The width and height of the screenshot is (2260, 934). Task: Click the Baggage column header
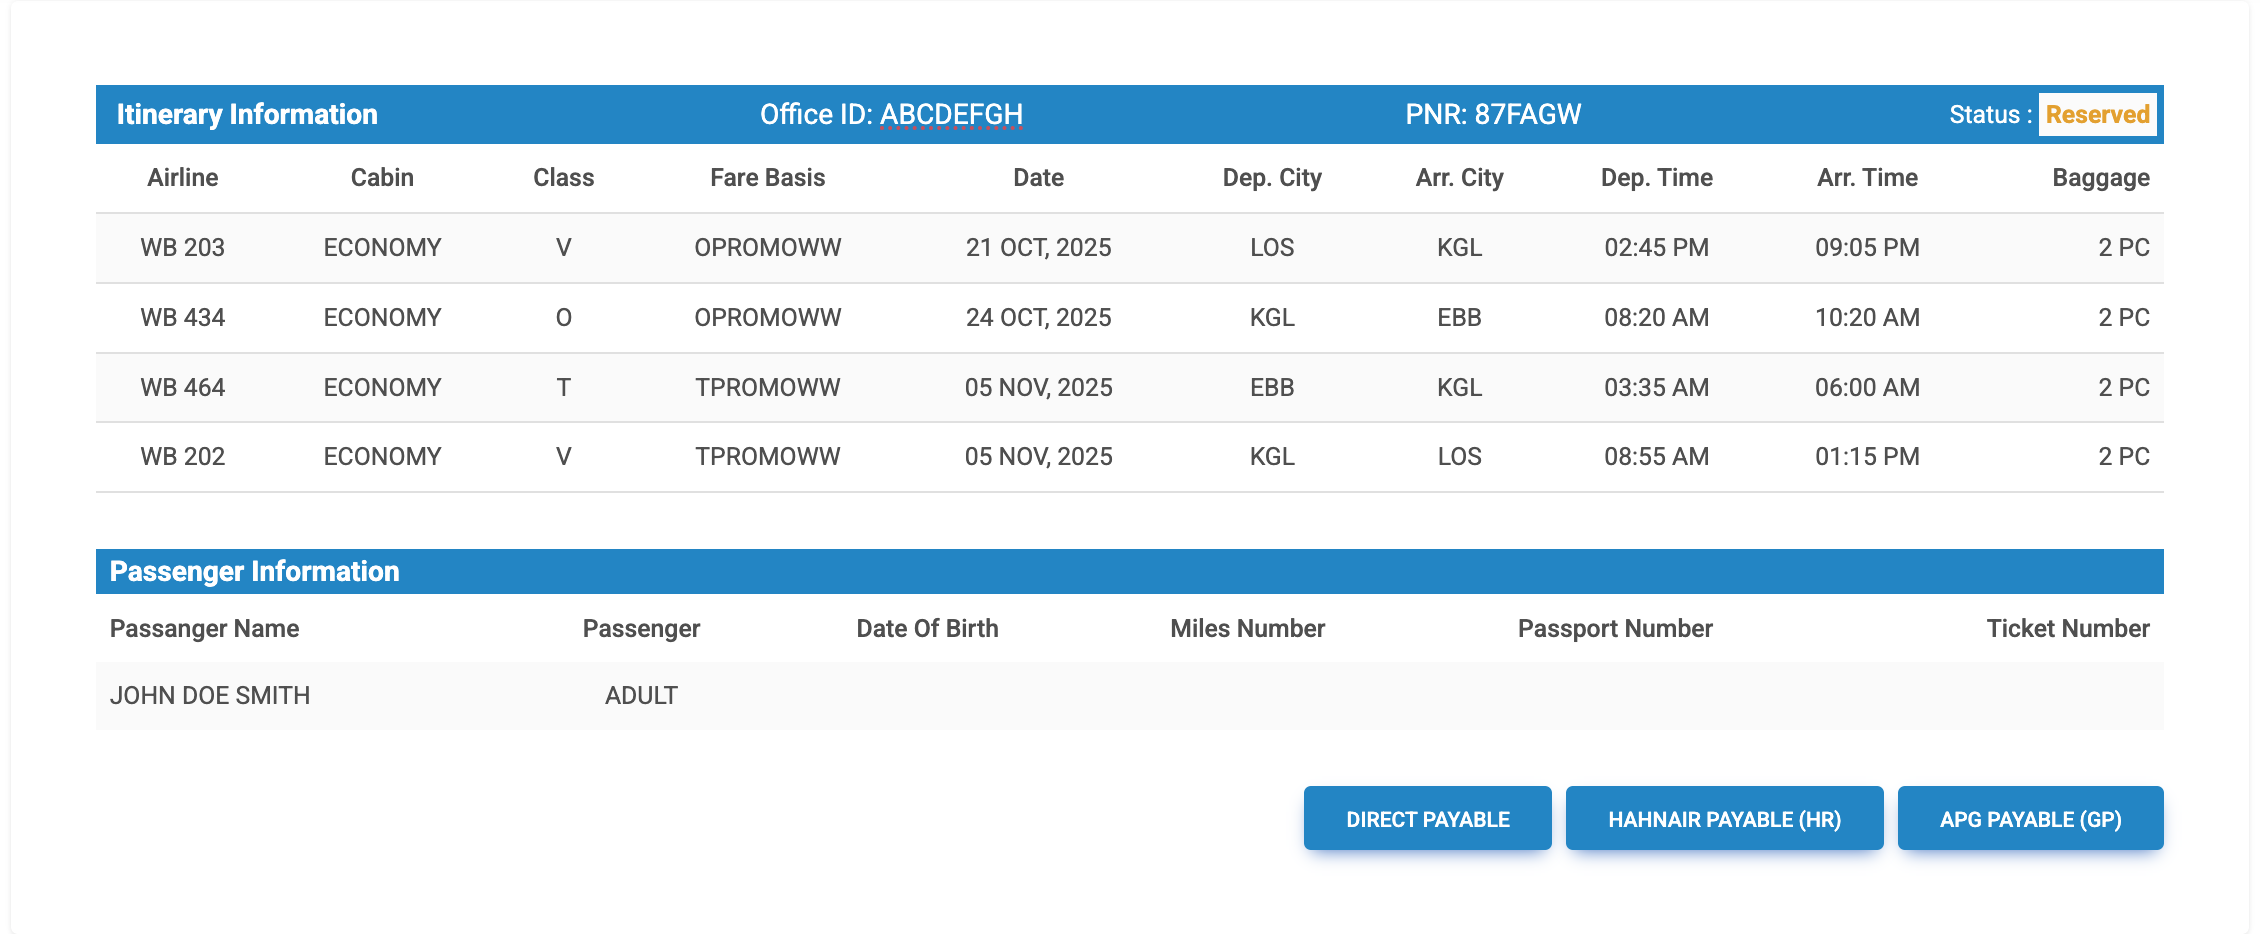click(x=2100, y=178)
